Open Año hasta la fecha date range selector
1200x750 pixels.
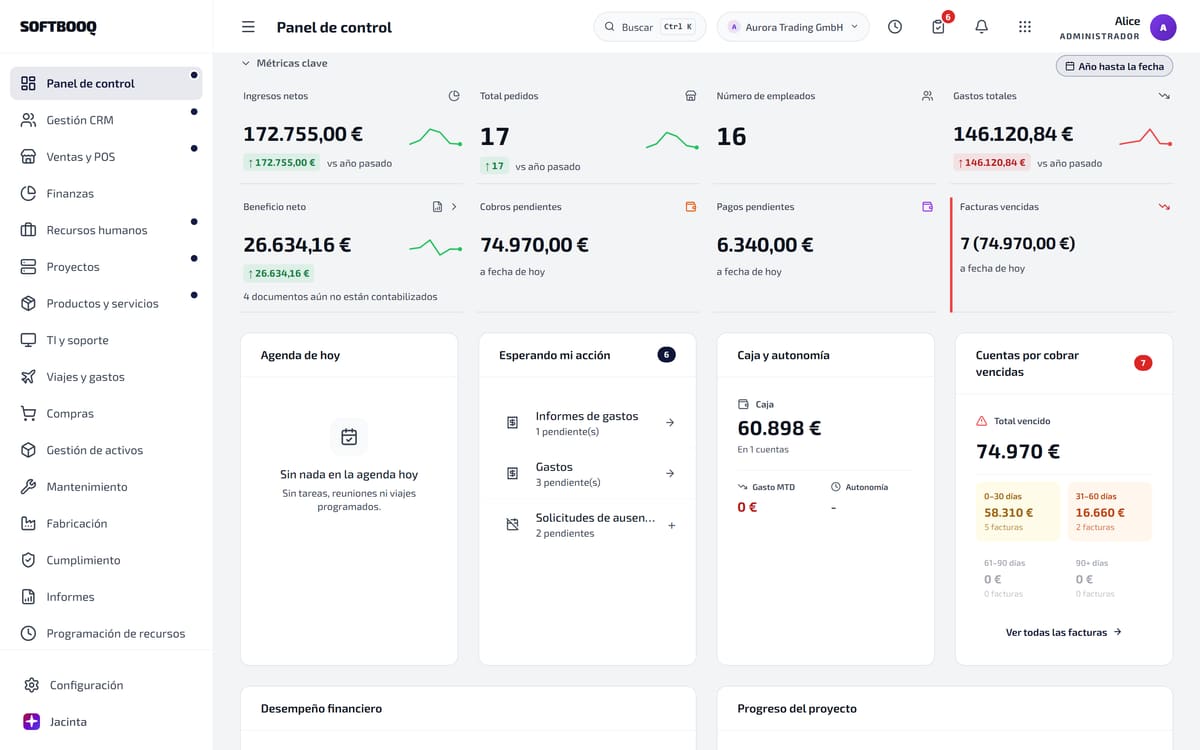point(1114,66)
